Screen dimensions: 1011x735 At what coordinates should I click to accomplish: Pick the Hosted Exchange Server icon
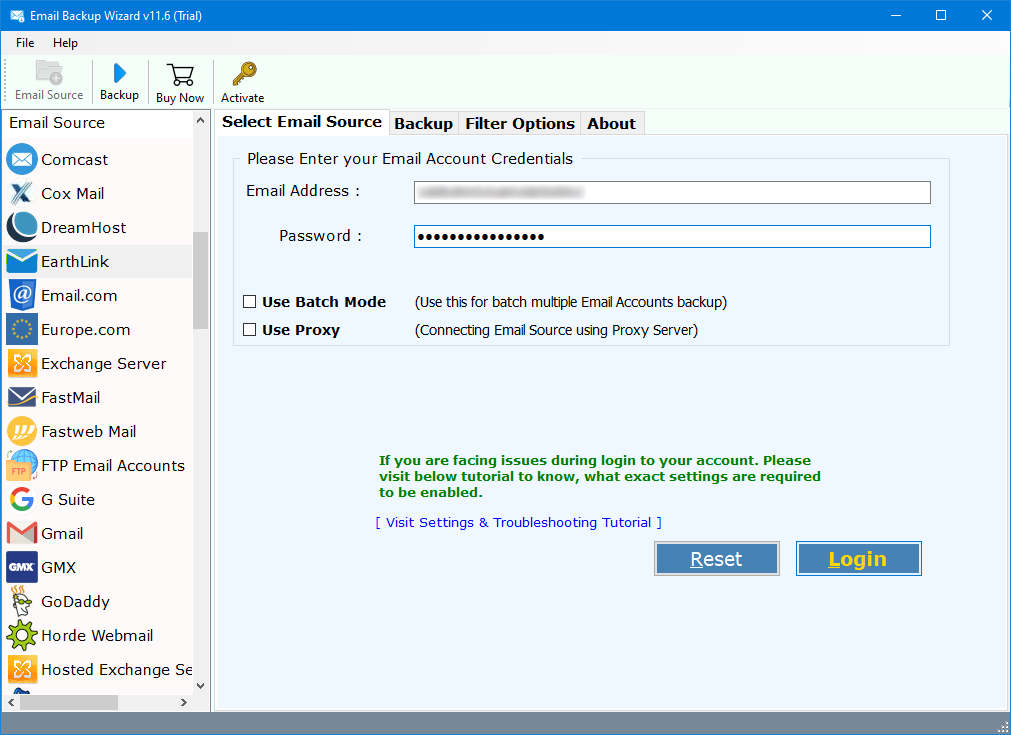click(22, 669)
